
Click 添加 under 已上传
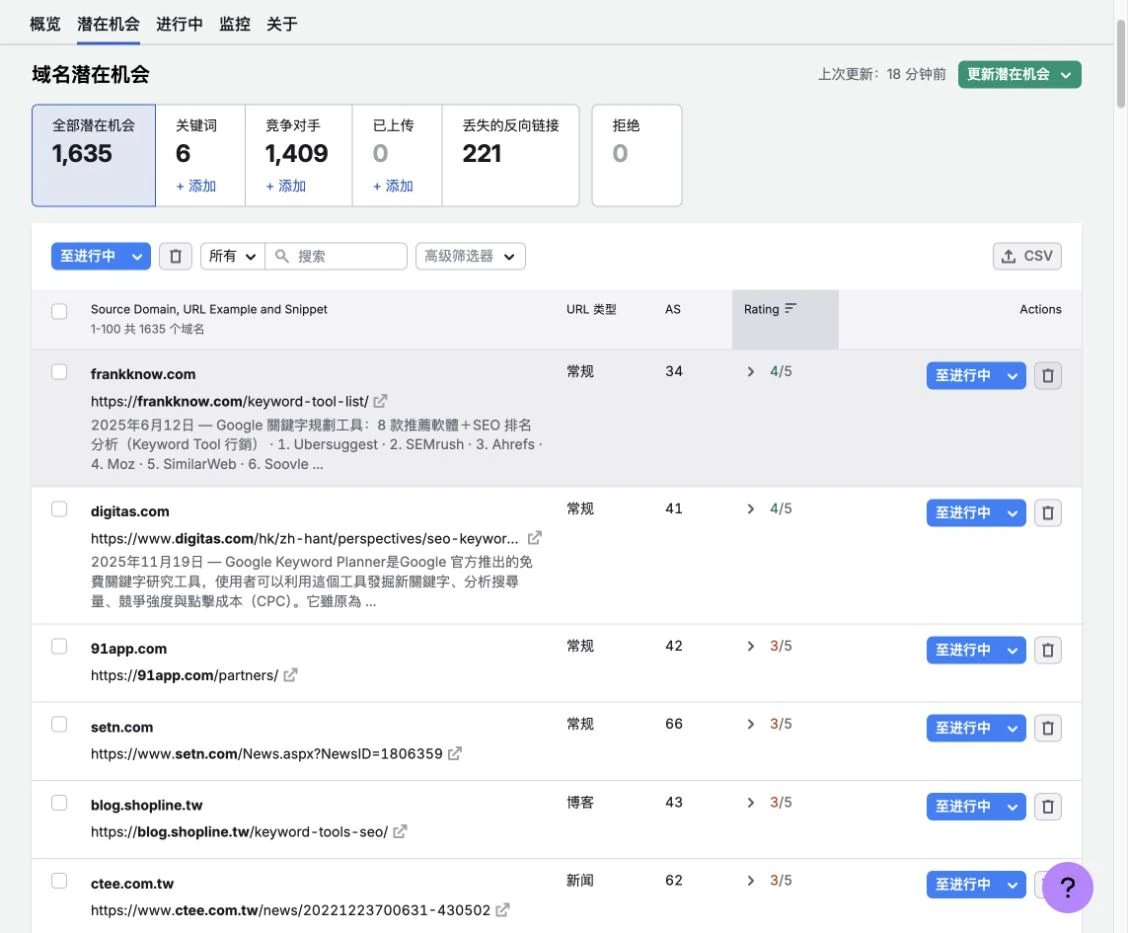tap(394, 186)
